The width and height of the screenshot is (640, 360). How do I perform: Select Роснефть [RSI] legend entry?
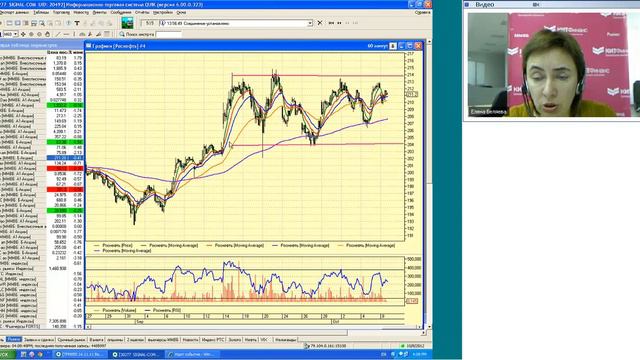click(163, 311)
